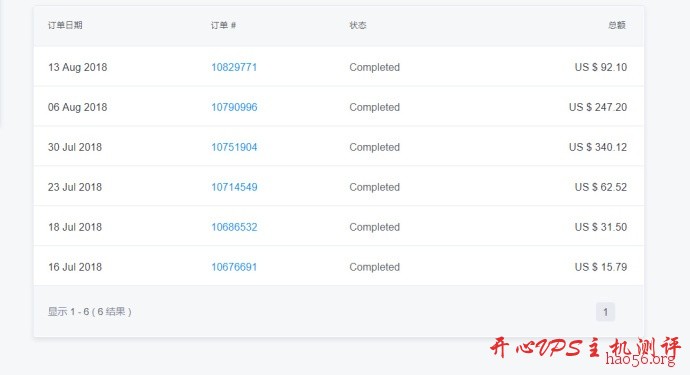Image resolution: width=690 pixels, height=375 pixels.
Task: Click the 总额 column header
Action: pos(617,25)
